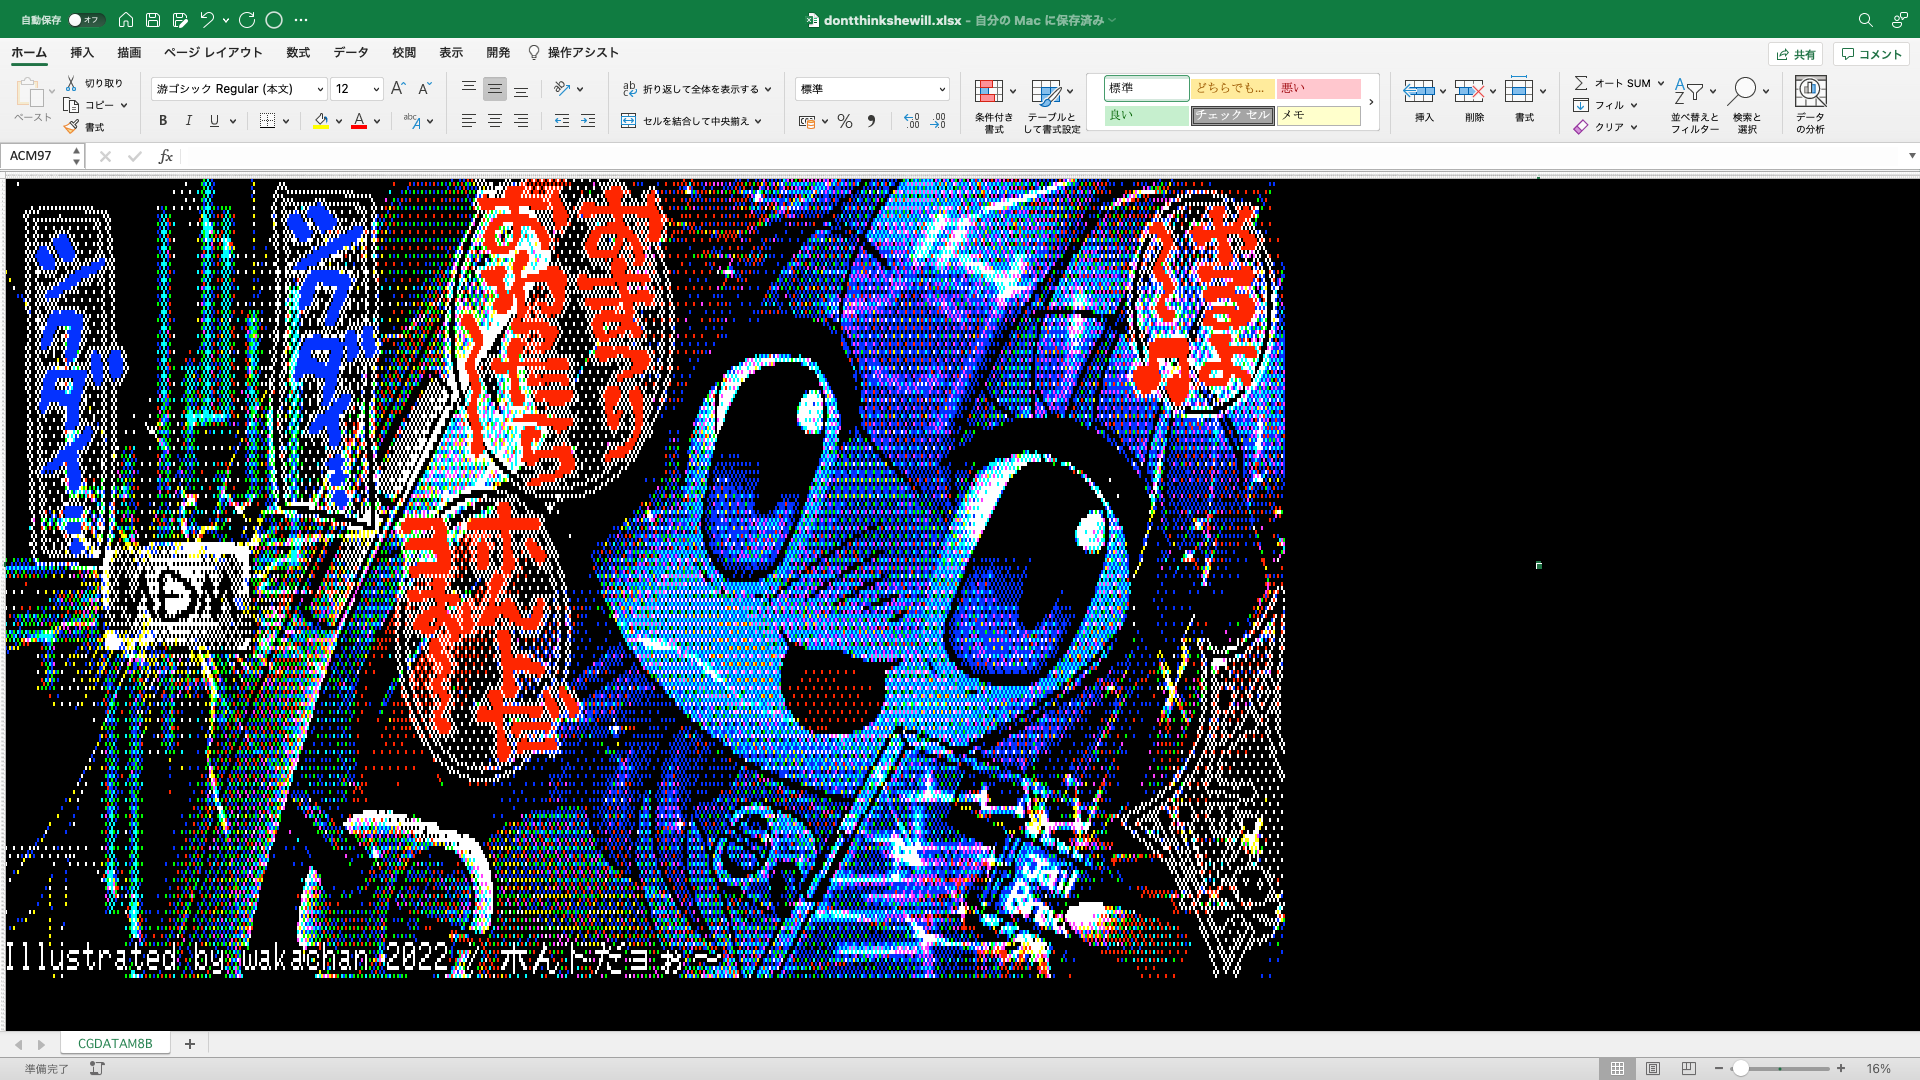Image resolution: width=1920 pixels, height=1080 pixels.
Task: Toggle the AutoSave (自動保存) switch
Action: tap(86, 20)
